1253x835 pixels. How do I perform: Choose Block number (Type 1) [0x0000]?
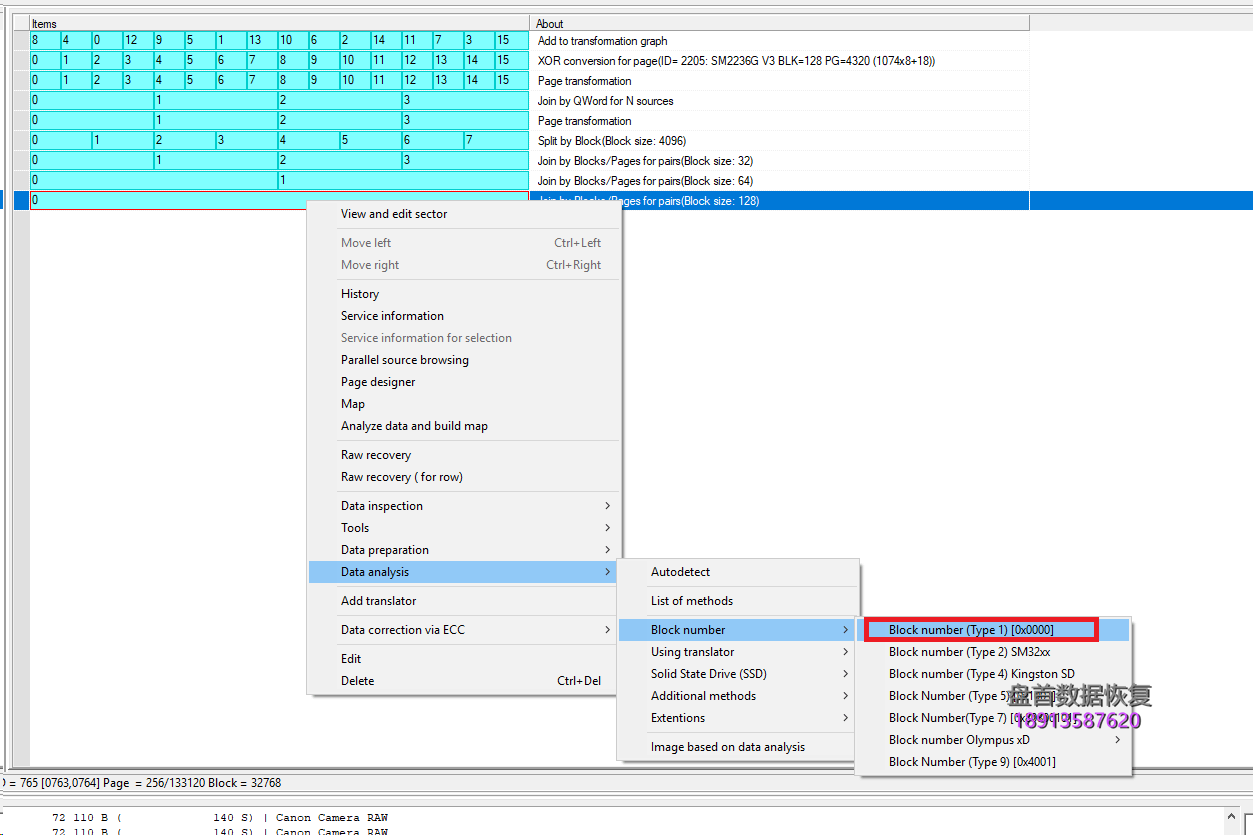993,630
